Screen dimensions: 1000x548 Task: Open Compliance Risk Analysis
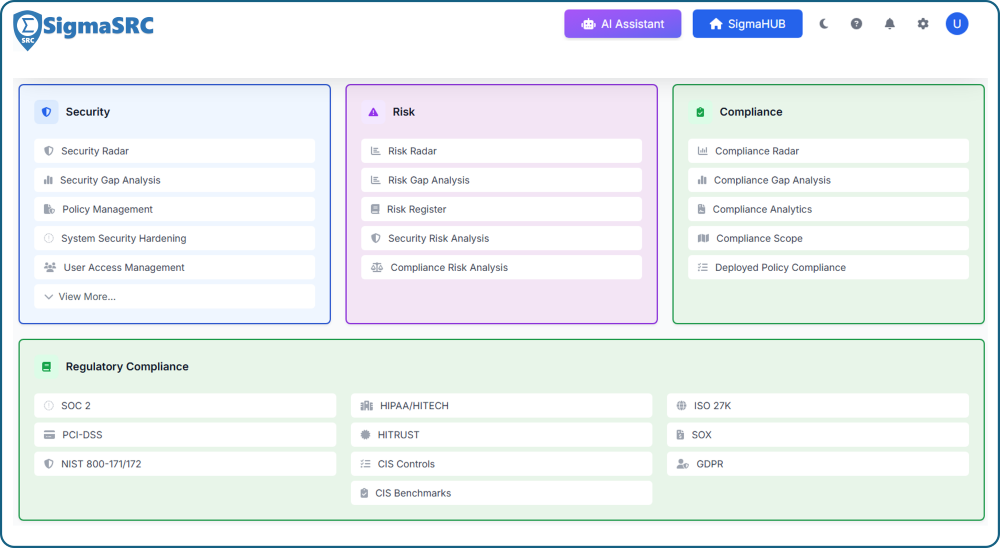coord(502,268)
